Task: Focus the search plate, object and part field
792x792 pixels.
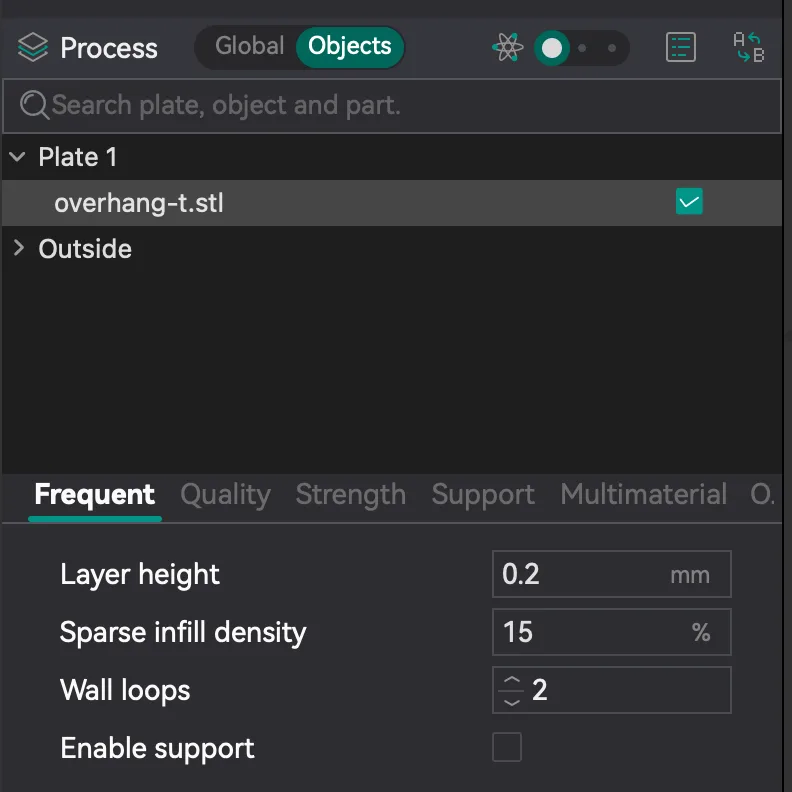Action: coord(392,106)
